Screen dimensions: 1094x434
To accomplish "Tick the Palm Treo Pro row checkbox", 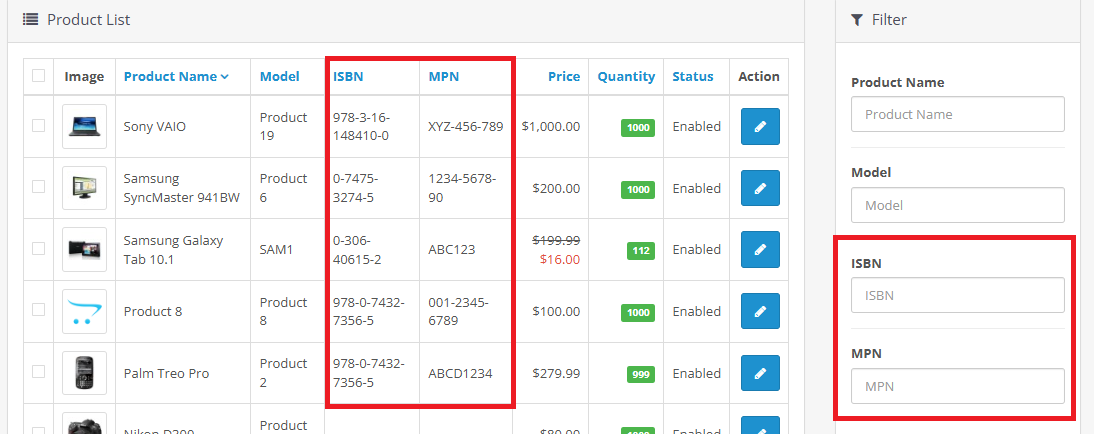I will click(x=39, y=372).
